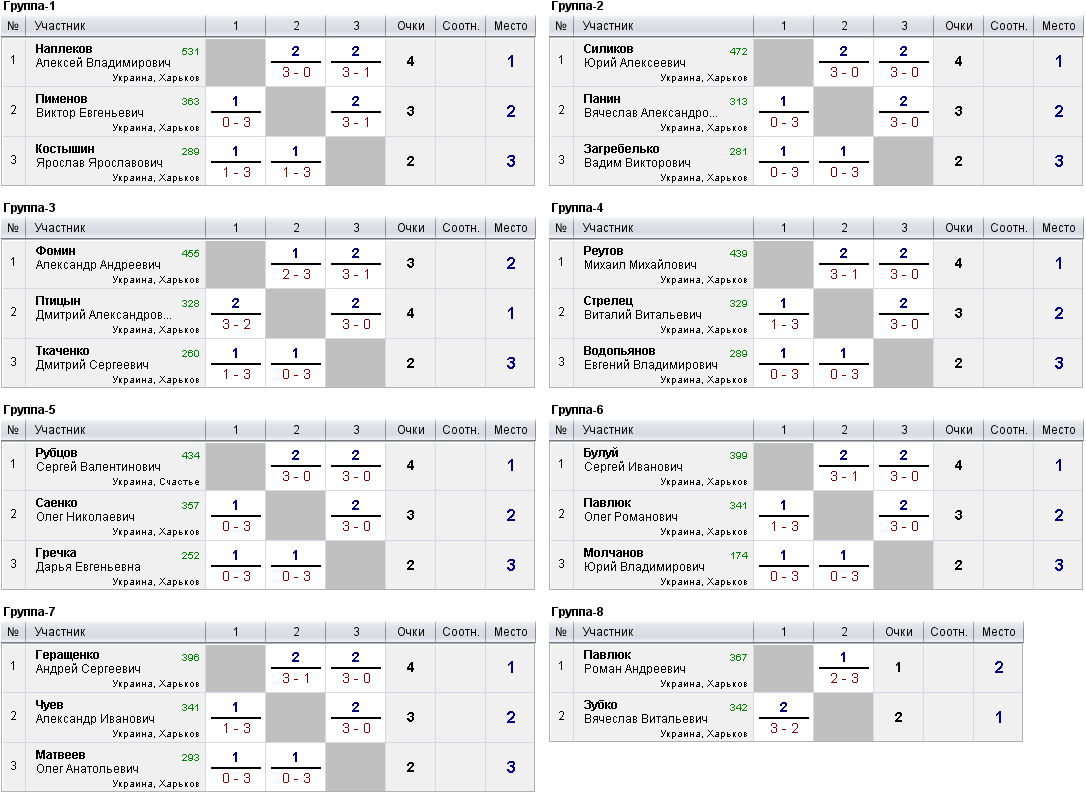Select player Силиков Юрий Алексеевич

634,56
